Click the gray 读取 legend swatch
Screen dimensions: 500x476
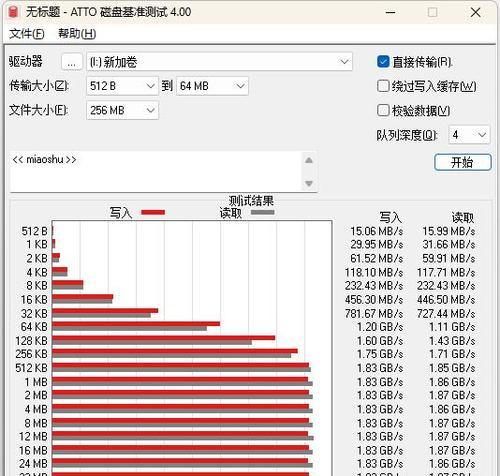[x=263, y=212]
